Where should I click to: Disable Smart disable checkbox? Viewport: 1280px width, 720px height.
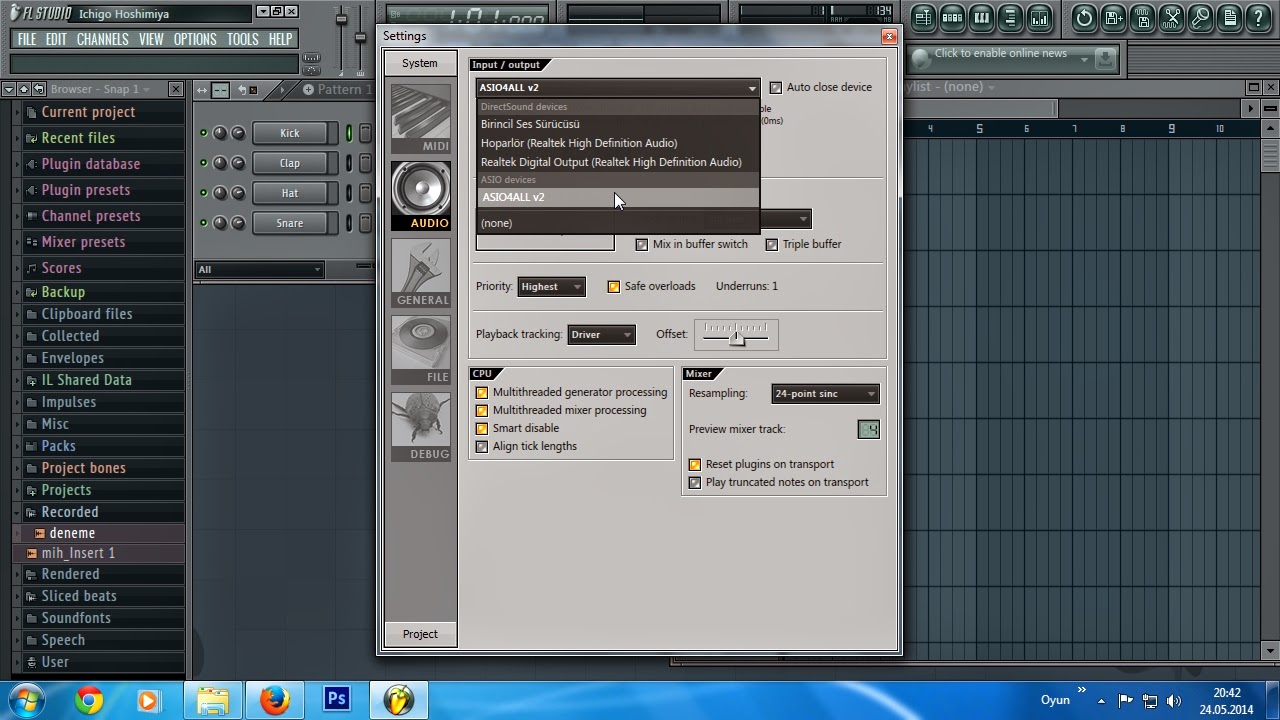[x=482, y=429]
